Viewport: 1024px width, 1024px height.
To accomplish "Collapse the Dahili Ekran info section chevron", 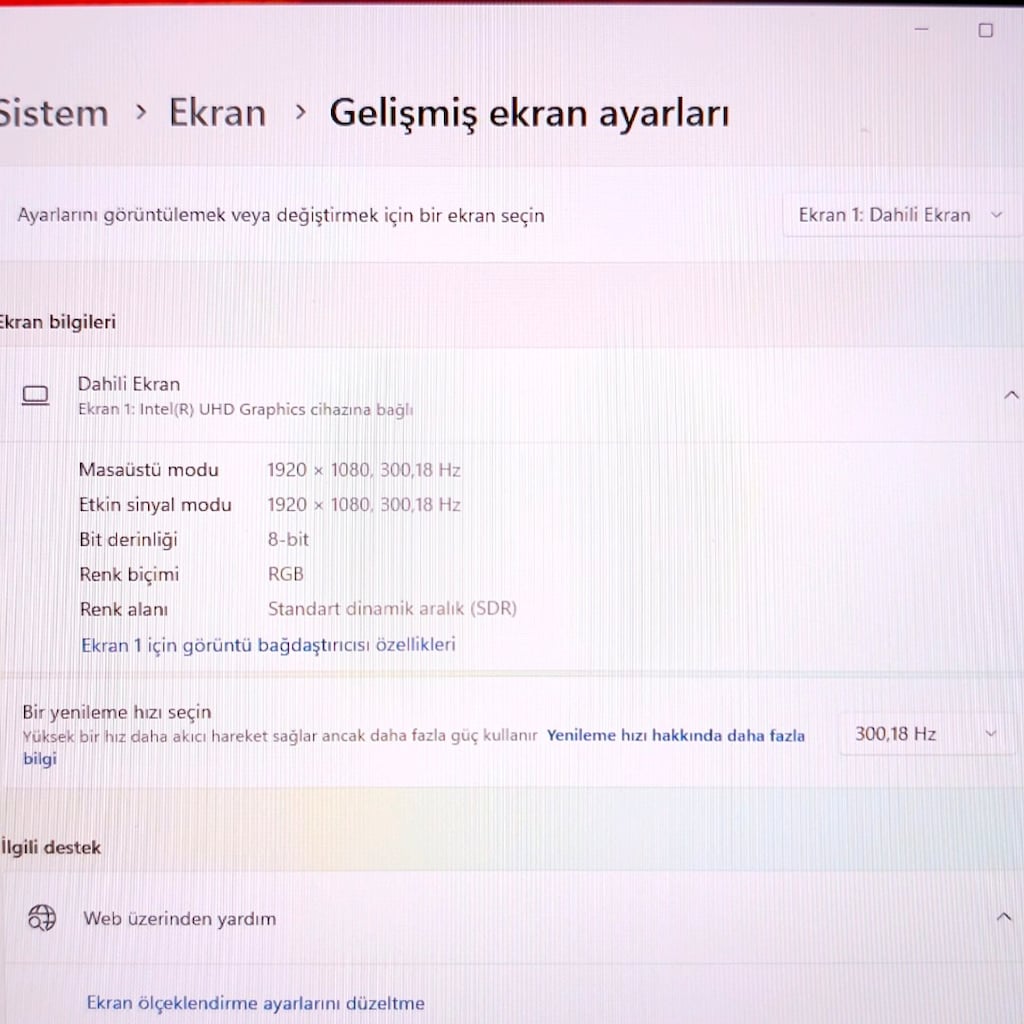I will click(x=1010, y=395).
